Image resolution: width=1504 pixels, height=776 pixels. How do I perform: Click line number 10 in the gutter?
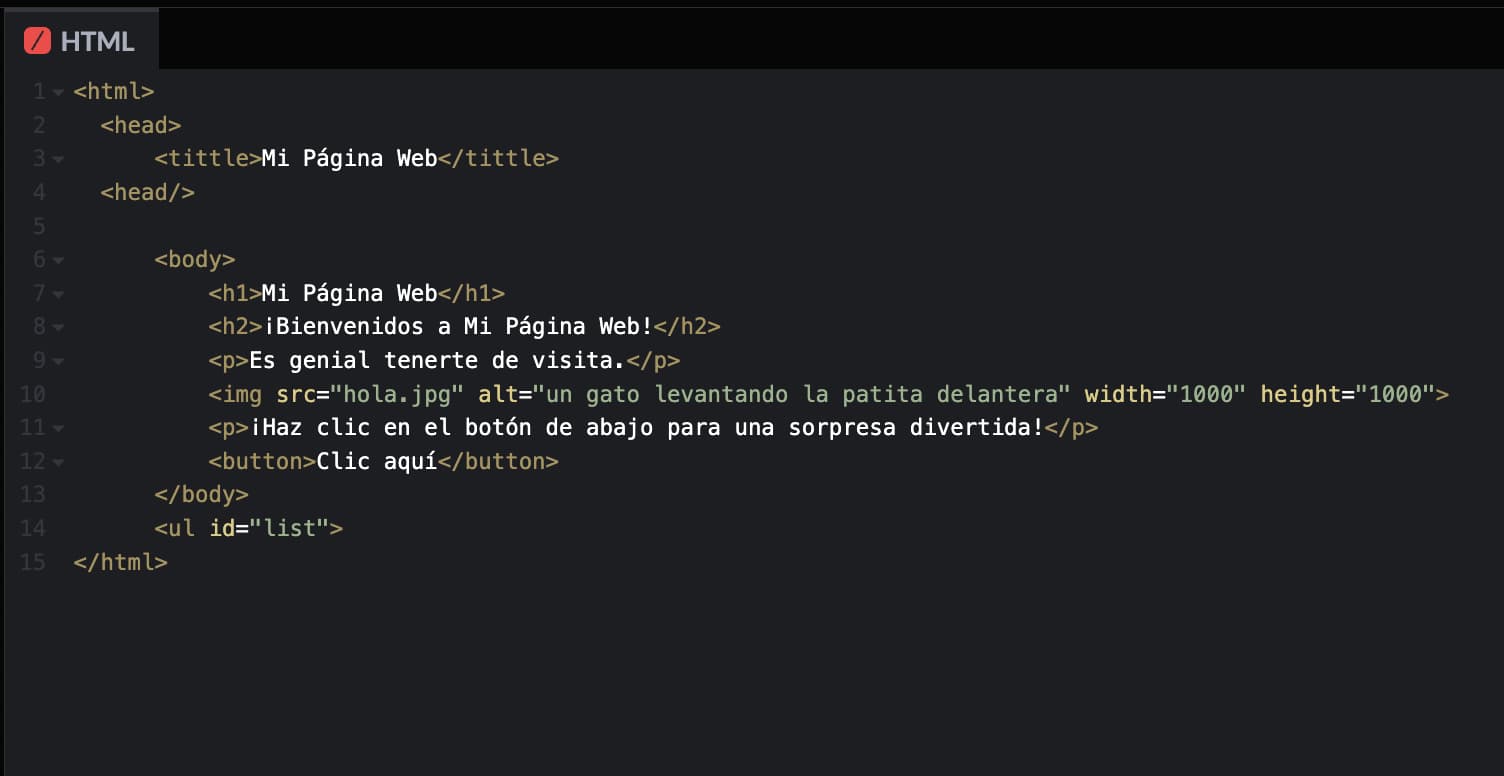[x=33, y=394]
